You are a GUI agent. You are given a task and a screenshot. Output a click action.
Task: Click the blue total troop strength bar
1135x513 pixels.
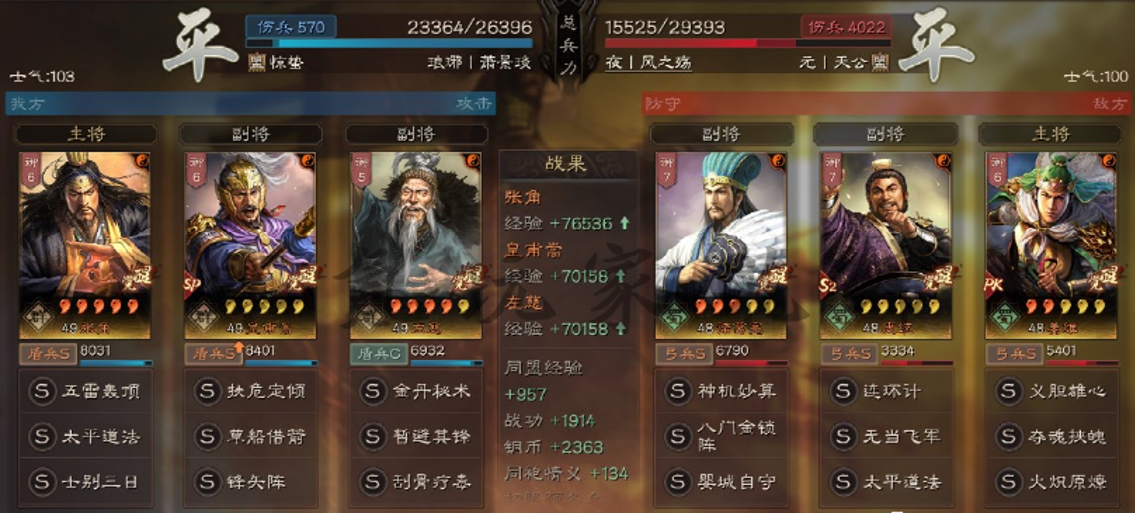click(x=389, y=44)
